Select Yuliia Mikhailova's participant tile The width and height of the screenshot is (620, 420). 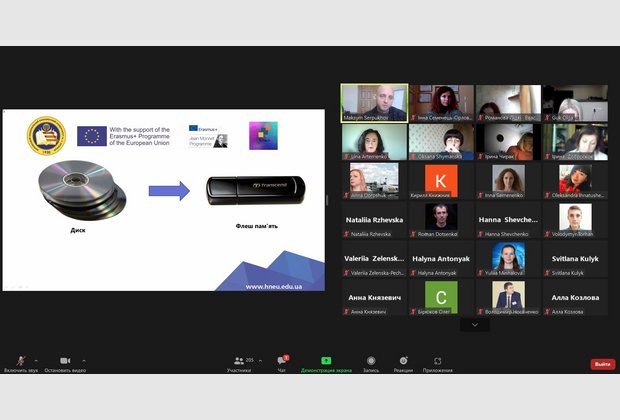(x=508, y=259)
